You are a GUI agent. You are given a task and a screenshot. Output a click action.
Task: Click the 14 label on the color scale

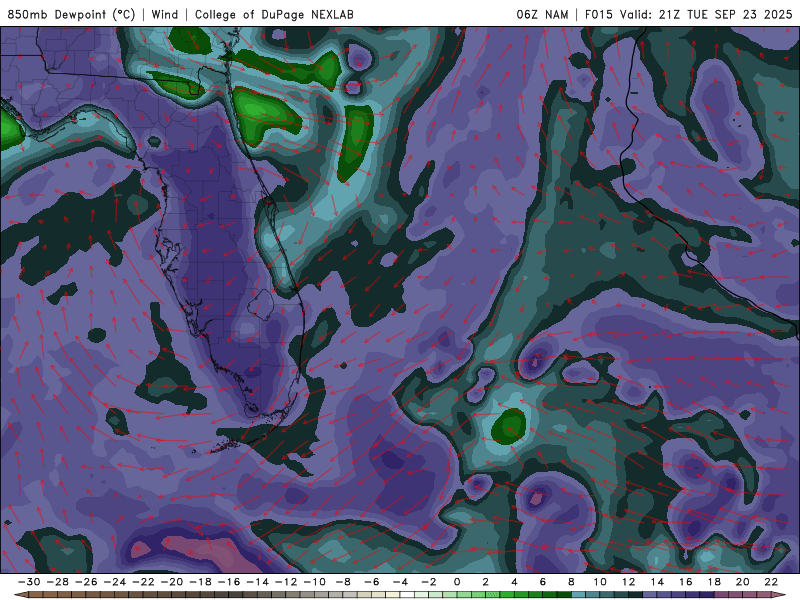click(x=657, y=582)
